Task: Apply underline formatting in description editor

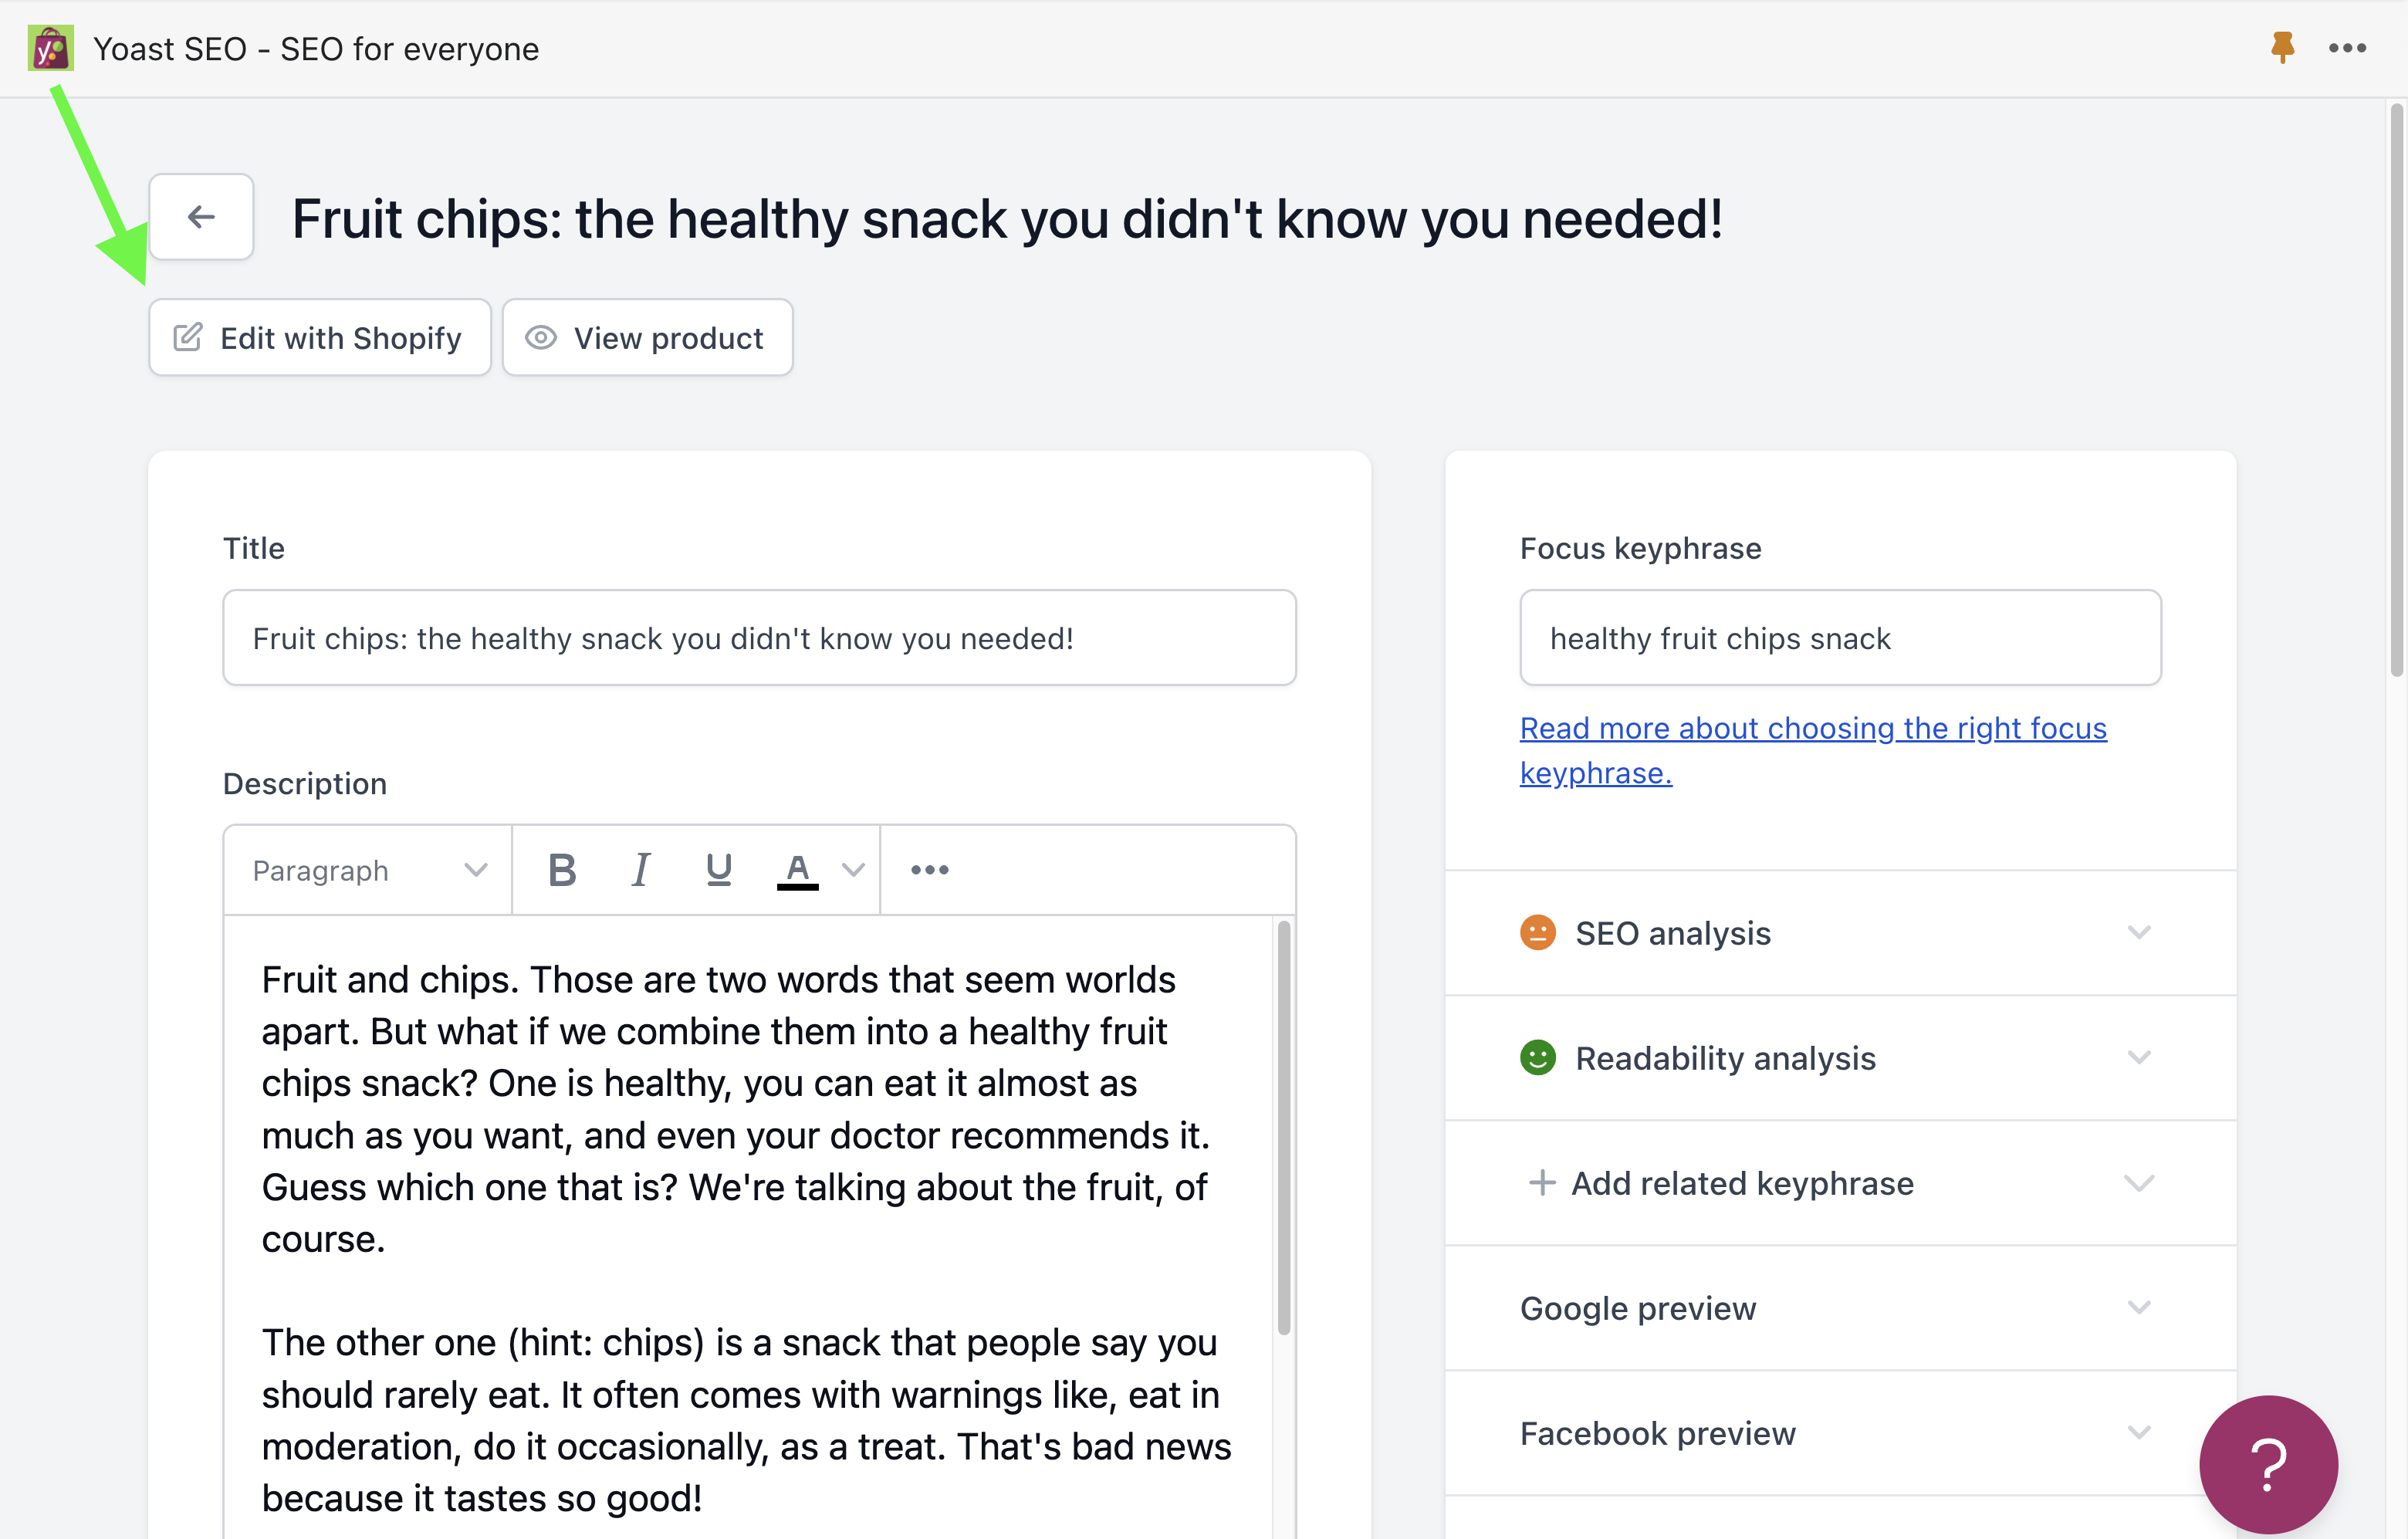Action: pos(718,870)
